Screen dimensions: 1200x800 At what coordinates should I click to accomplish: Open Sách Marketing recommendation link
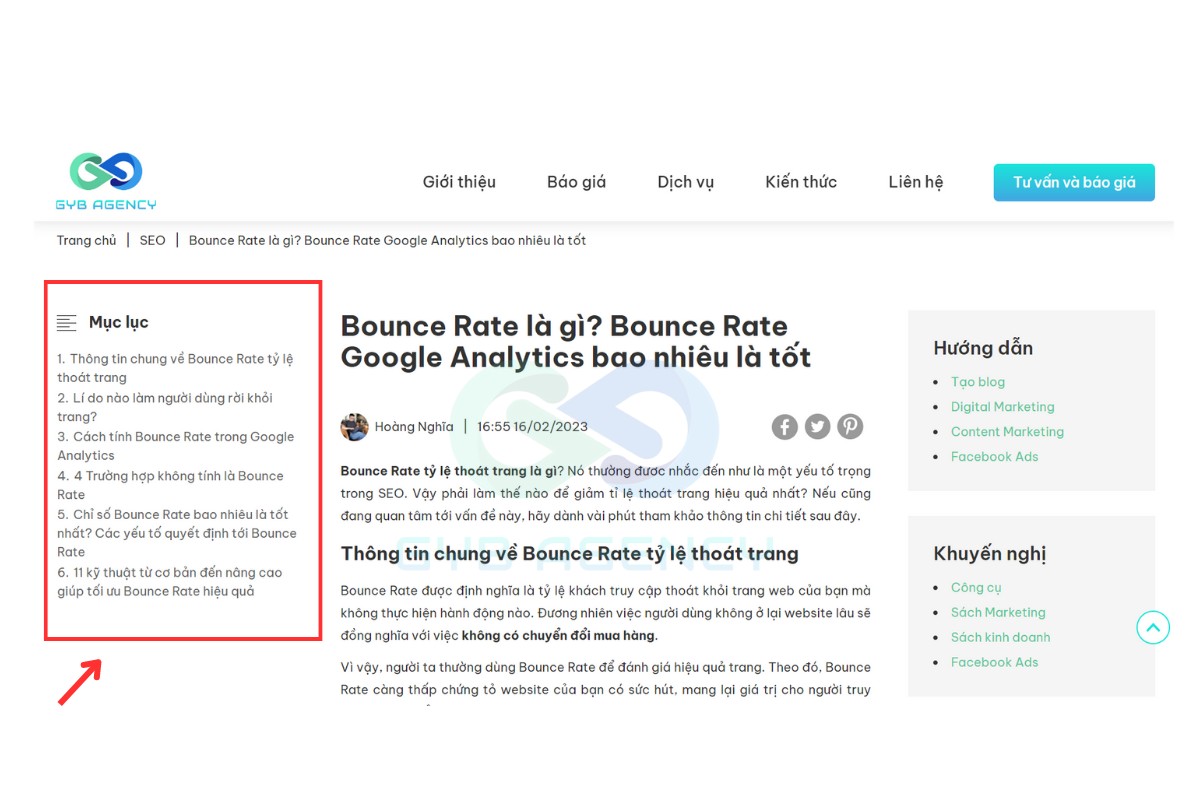pyautogui.click(x=998, y=613)
